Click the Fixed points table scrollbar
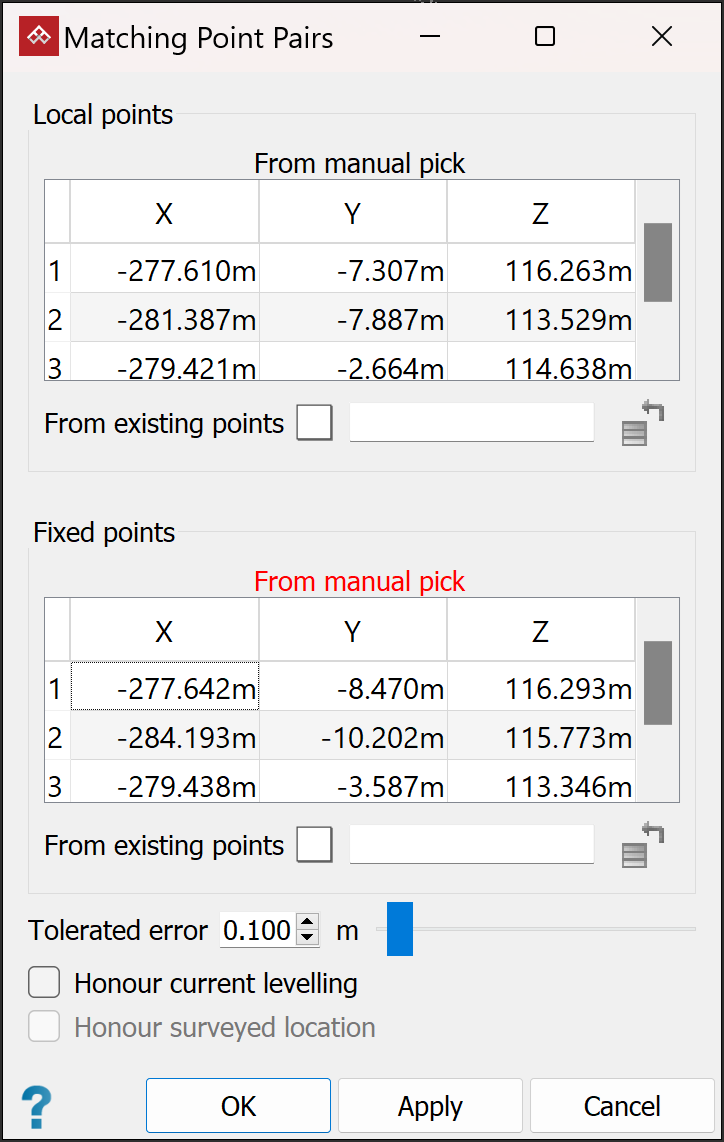The image size is (724, 1142). (x=657, y=682)
